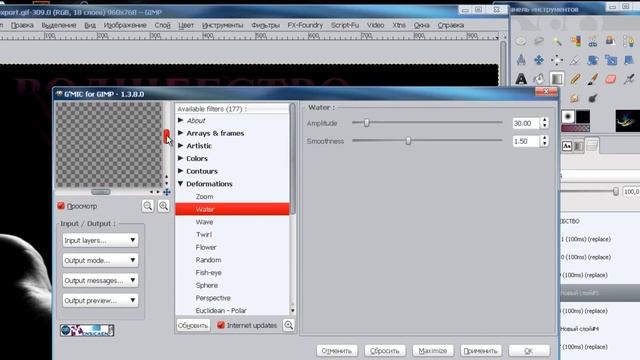The width and height of the screenshot is (640, 360).
Task: Select the Foreground Select tool
Action: [611, 41]
